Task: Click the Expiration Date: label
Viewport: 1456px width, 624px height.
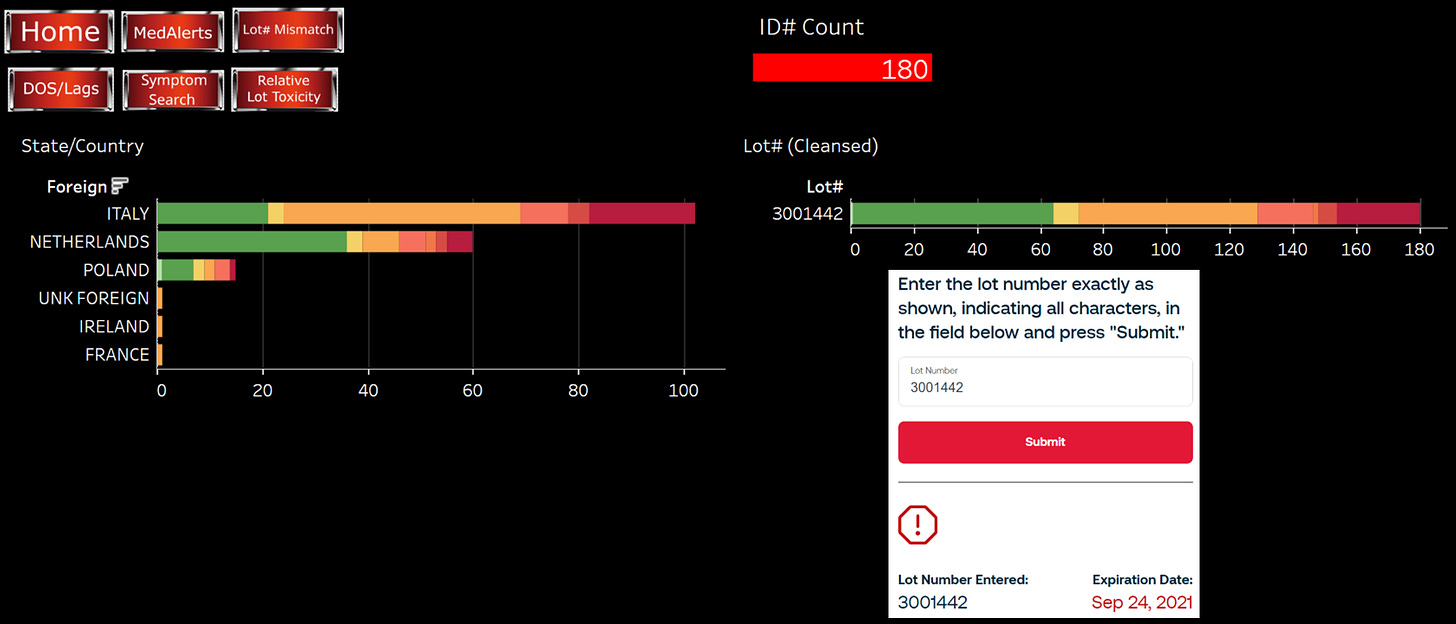Action: click(1142, 579)
